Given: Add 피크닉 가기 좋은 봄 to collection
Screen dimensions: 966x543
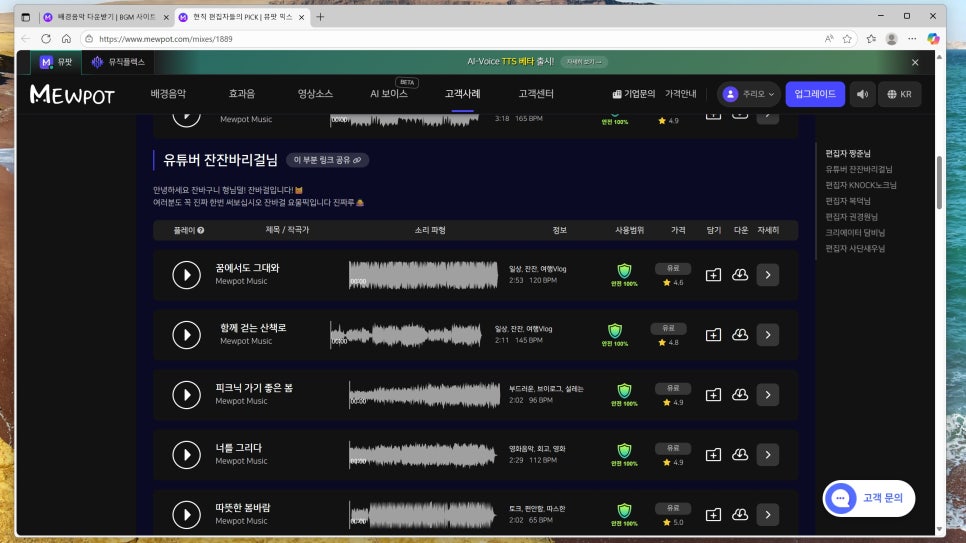Looking at the screenshot, I should coord(713,394).
